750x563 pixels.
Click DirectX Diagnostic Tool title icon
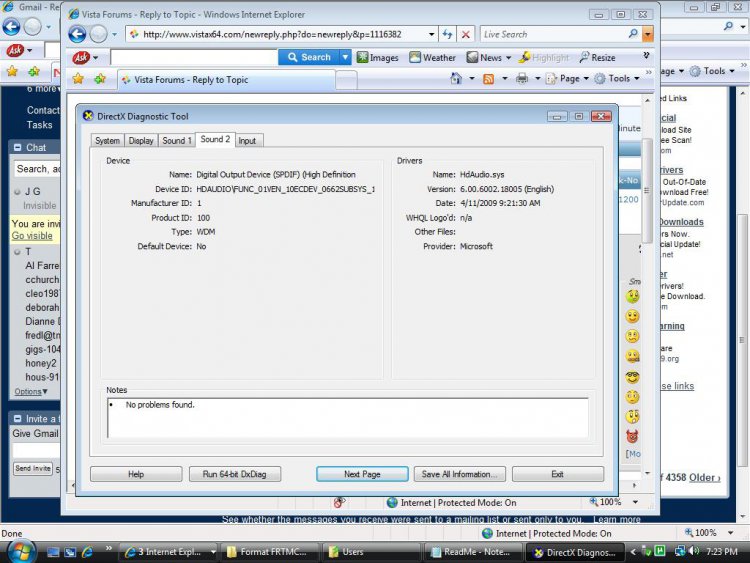(x=88, y=116)
